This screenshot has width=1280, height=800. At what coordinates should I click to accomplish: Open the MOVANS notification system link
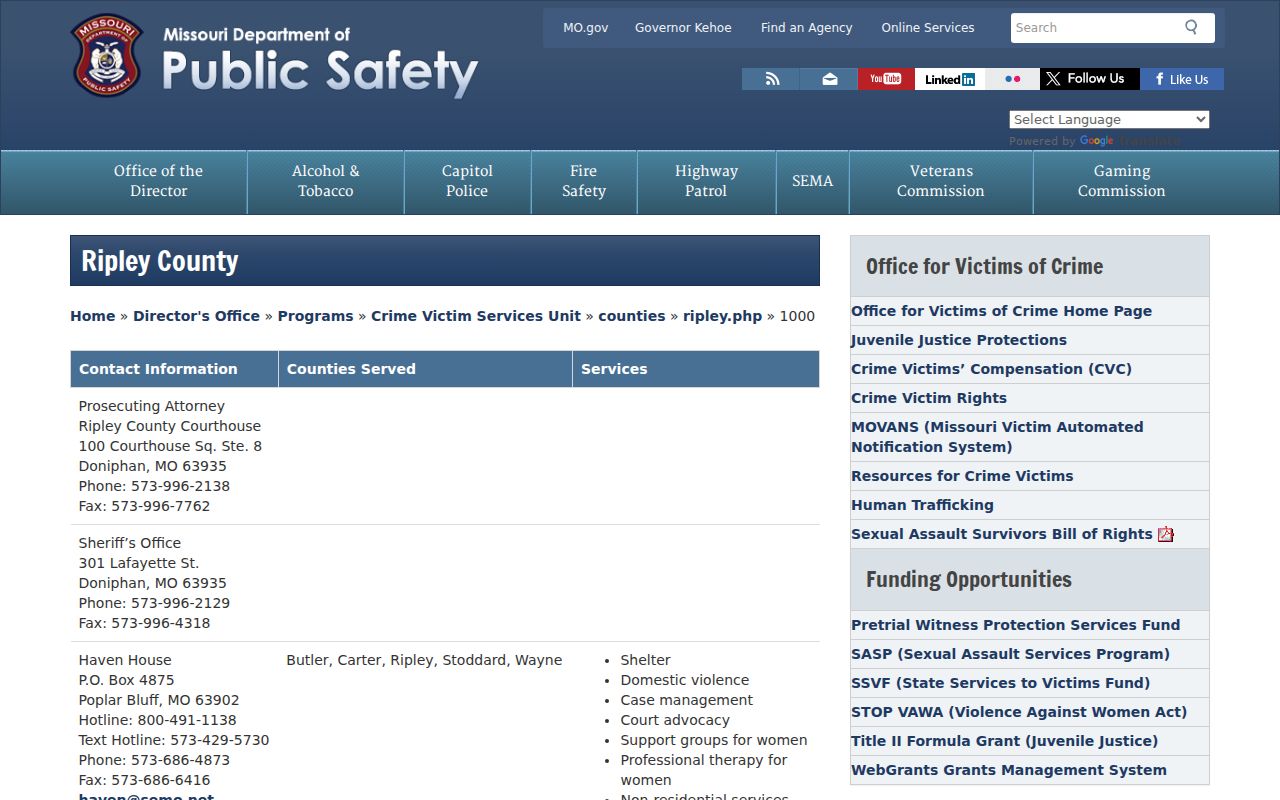[997, 437]
